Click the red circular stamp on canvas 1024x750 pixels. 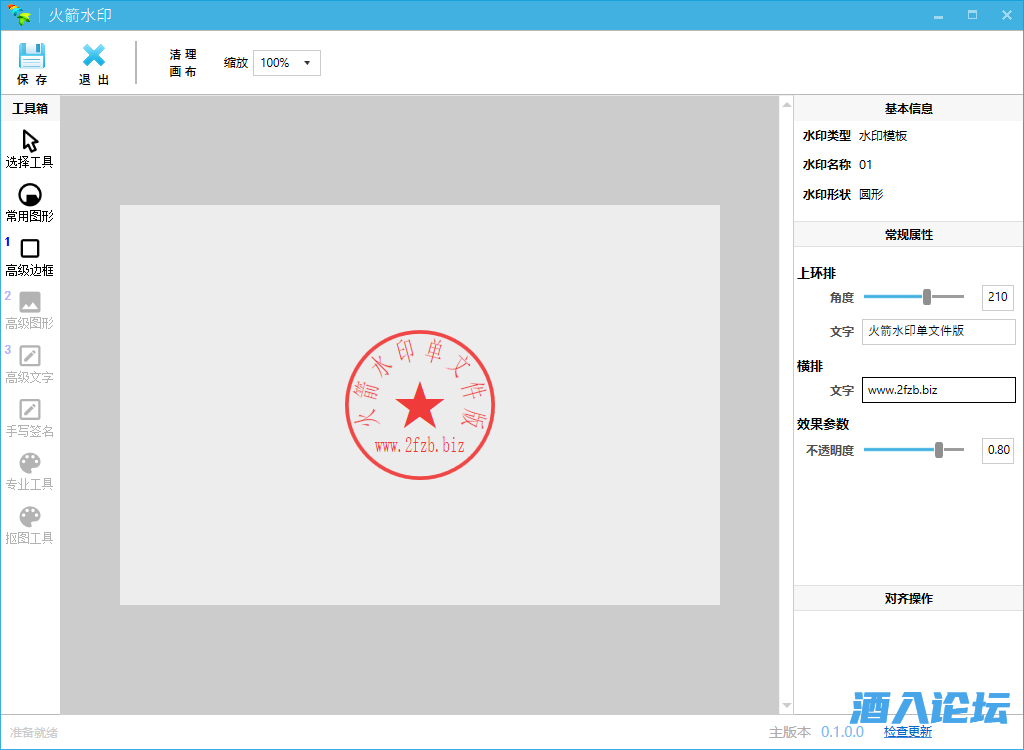420,404
